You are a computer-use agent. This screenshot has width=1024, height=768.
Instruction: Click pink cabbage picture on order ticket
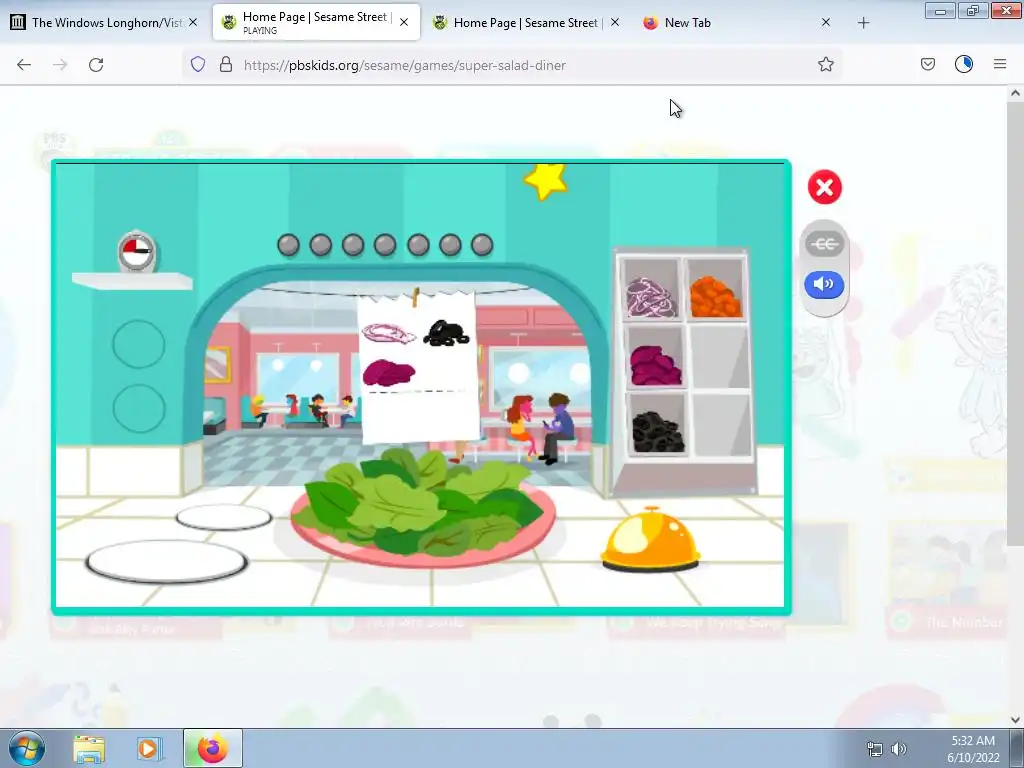pos(389,334)
